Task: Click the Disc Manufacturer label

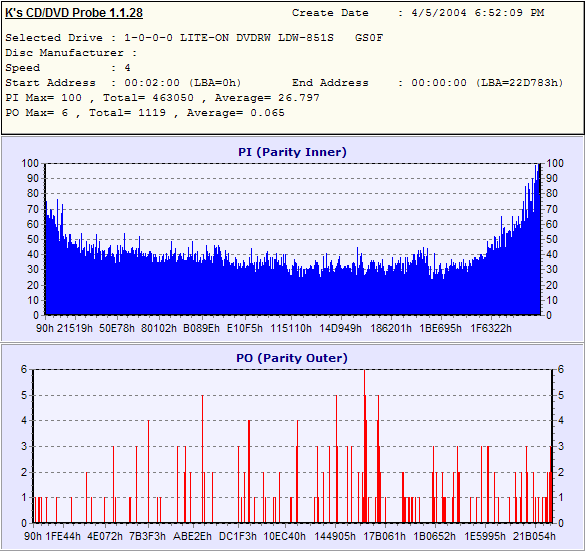Action: [x=65, y=53]
